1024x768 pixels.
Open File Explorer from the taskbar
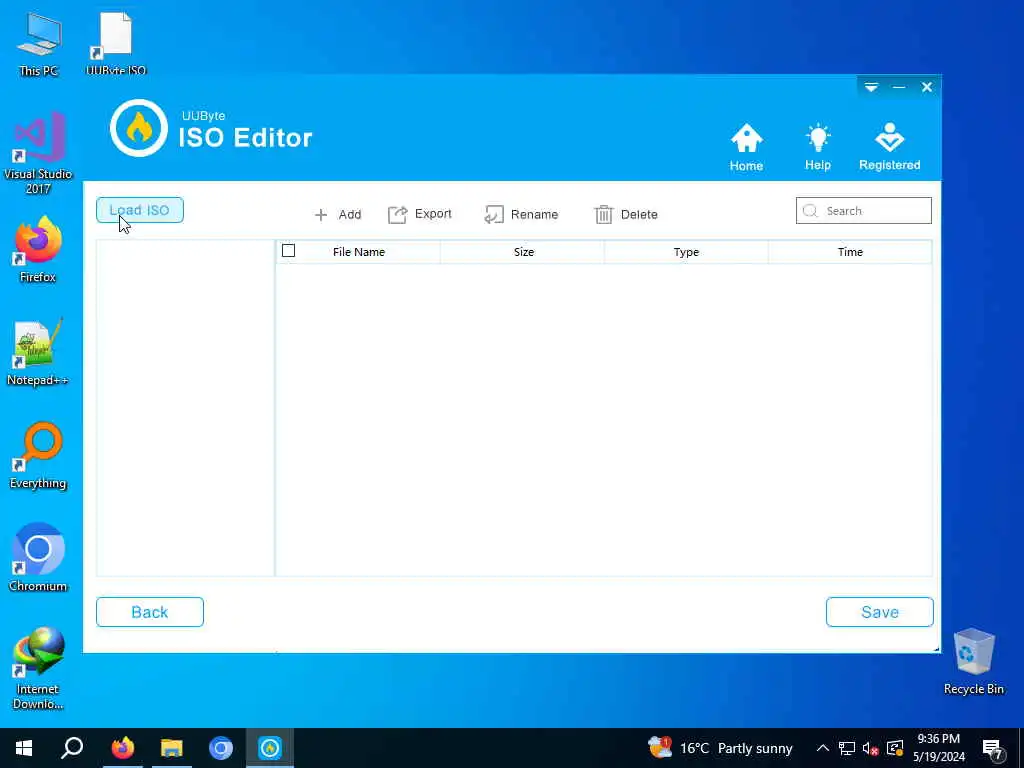pyautogui.click(x=172, y=748)
